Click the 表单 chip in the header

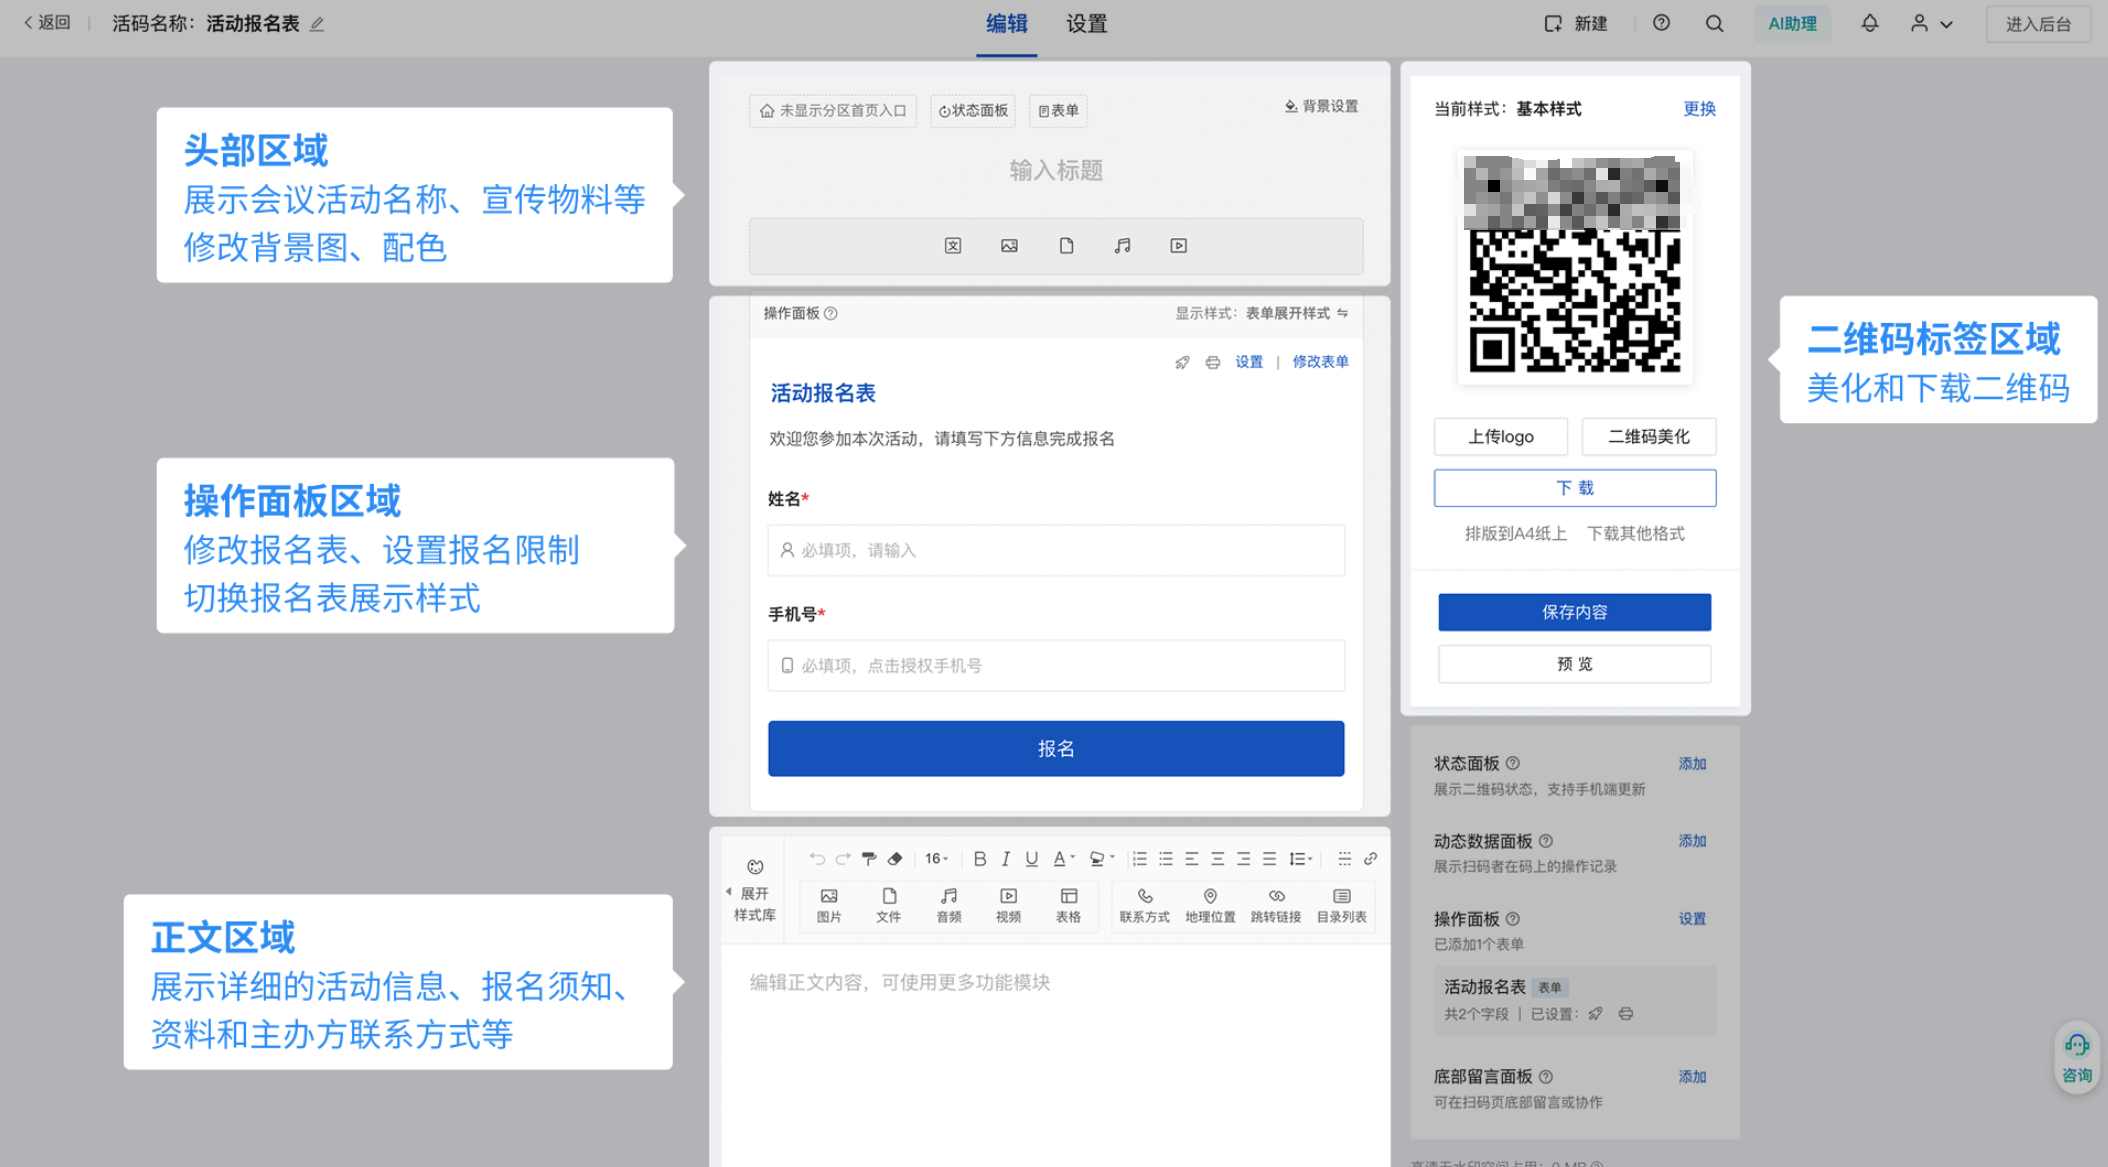[1058, 110]
